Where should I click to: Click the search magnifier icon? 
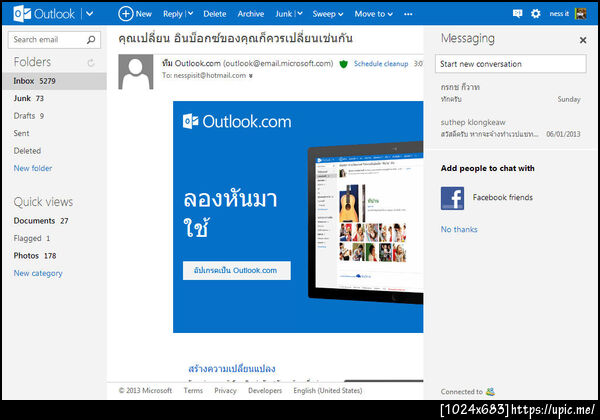[x=91, y=39]
